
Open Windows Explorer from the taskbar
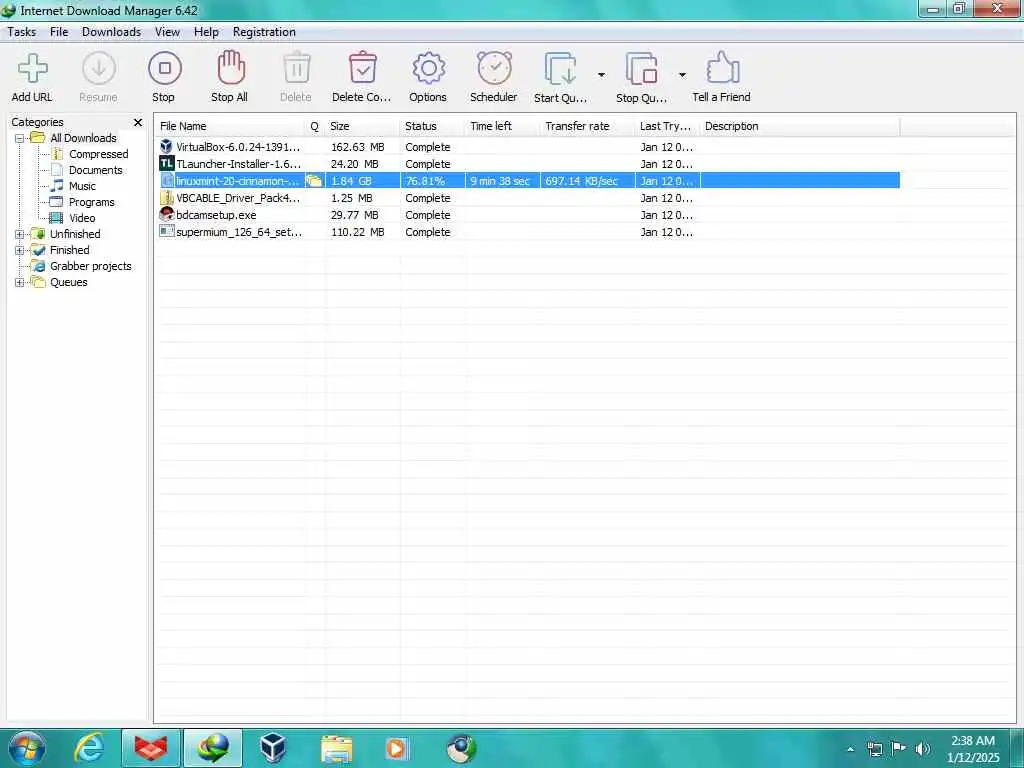click(336, 748)
